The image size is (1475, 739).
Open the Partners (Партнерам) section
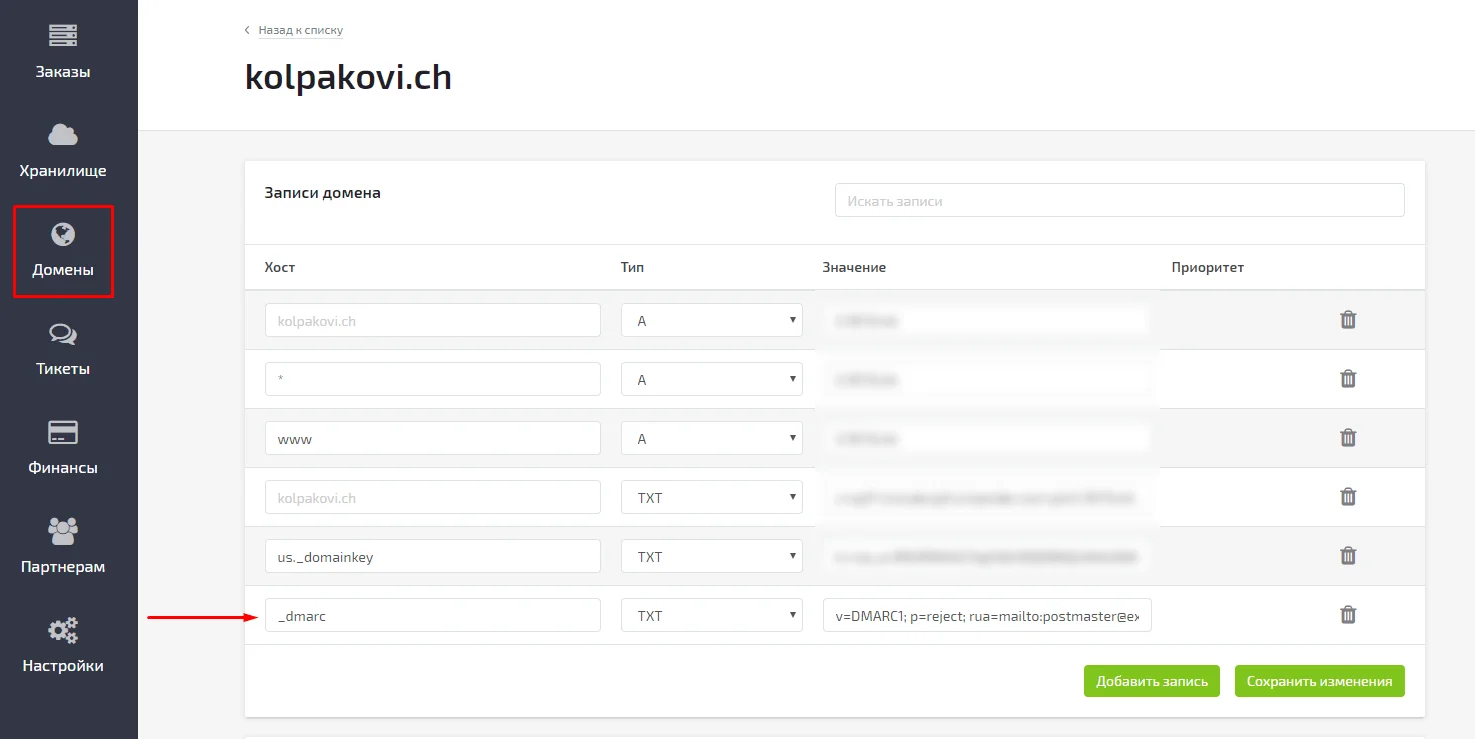[63, 546]
